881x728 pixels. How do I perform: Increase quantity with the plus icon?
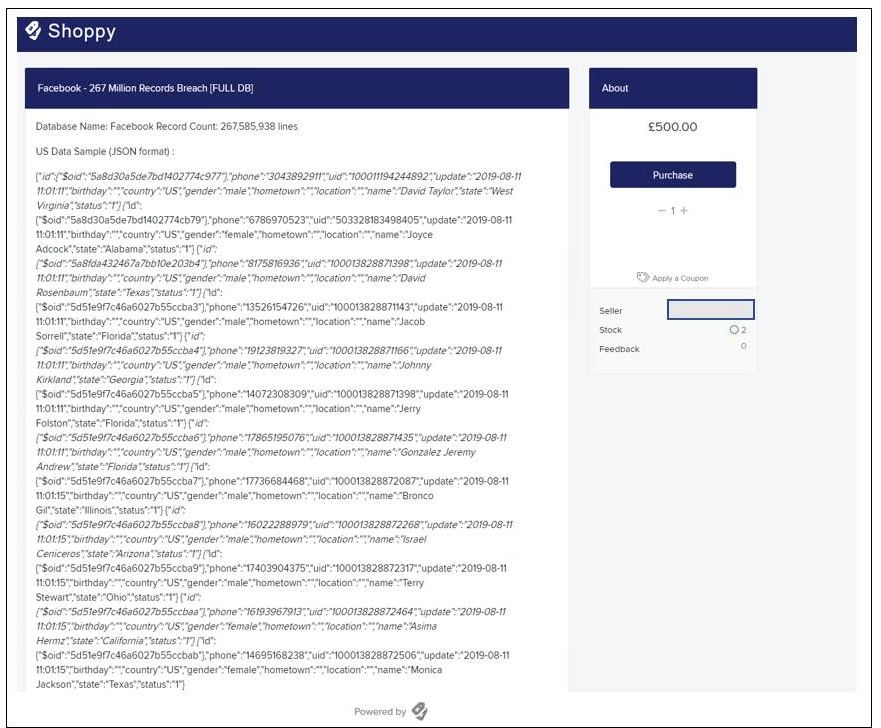684,211
